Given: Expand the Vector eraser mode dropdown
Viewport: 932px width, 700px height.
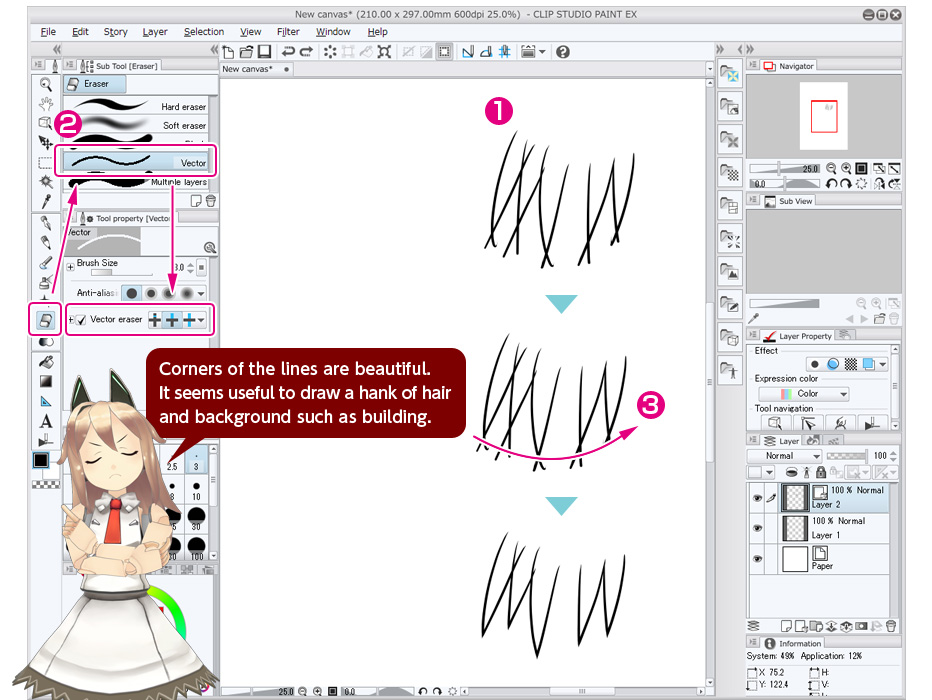Looking at the screenshot, I should pos(200,319).
